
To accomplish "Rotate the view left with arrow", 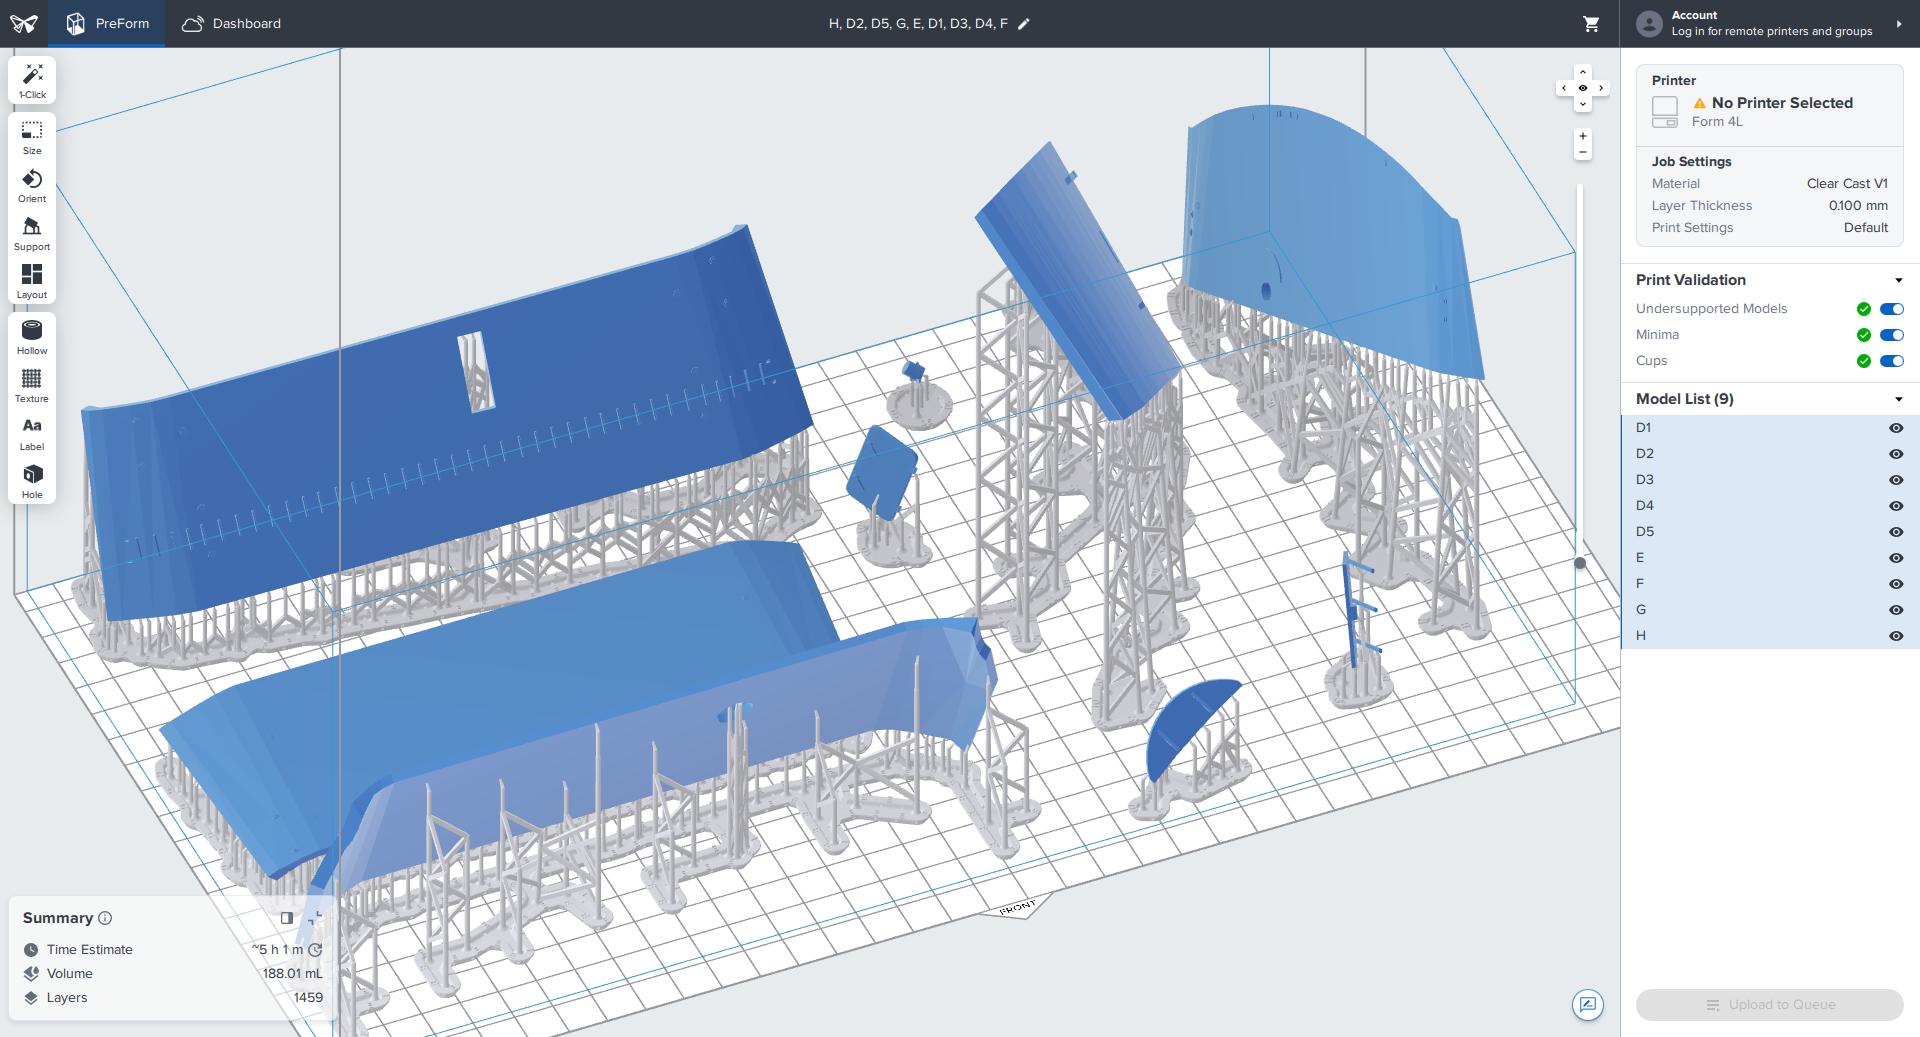I will 1564,88.
